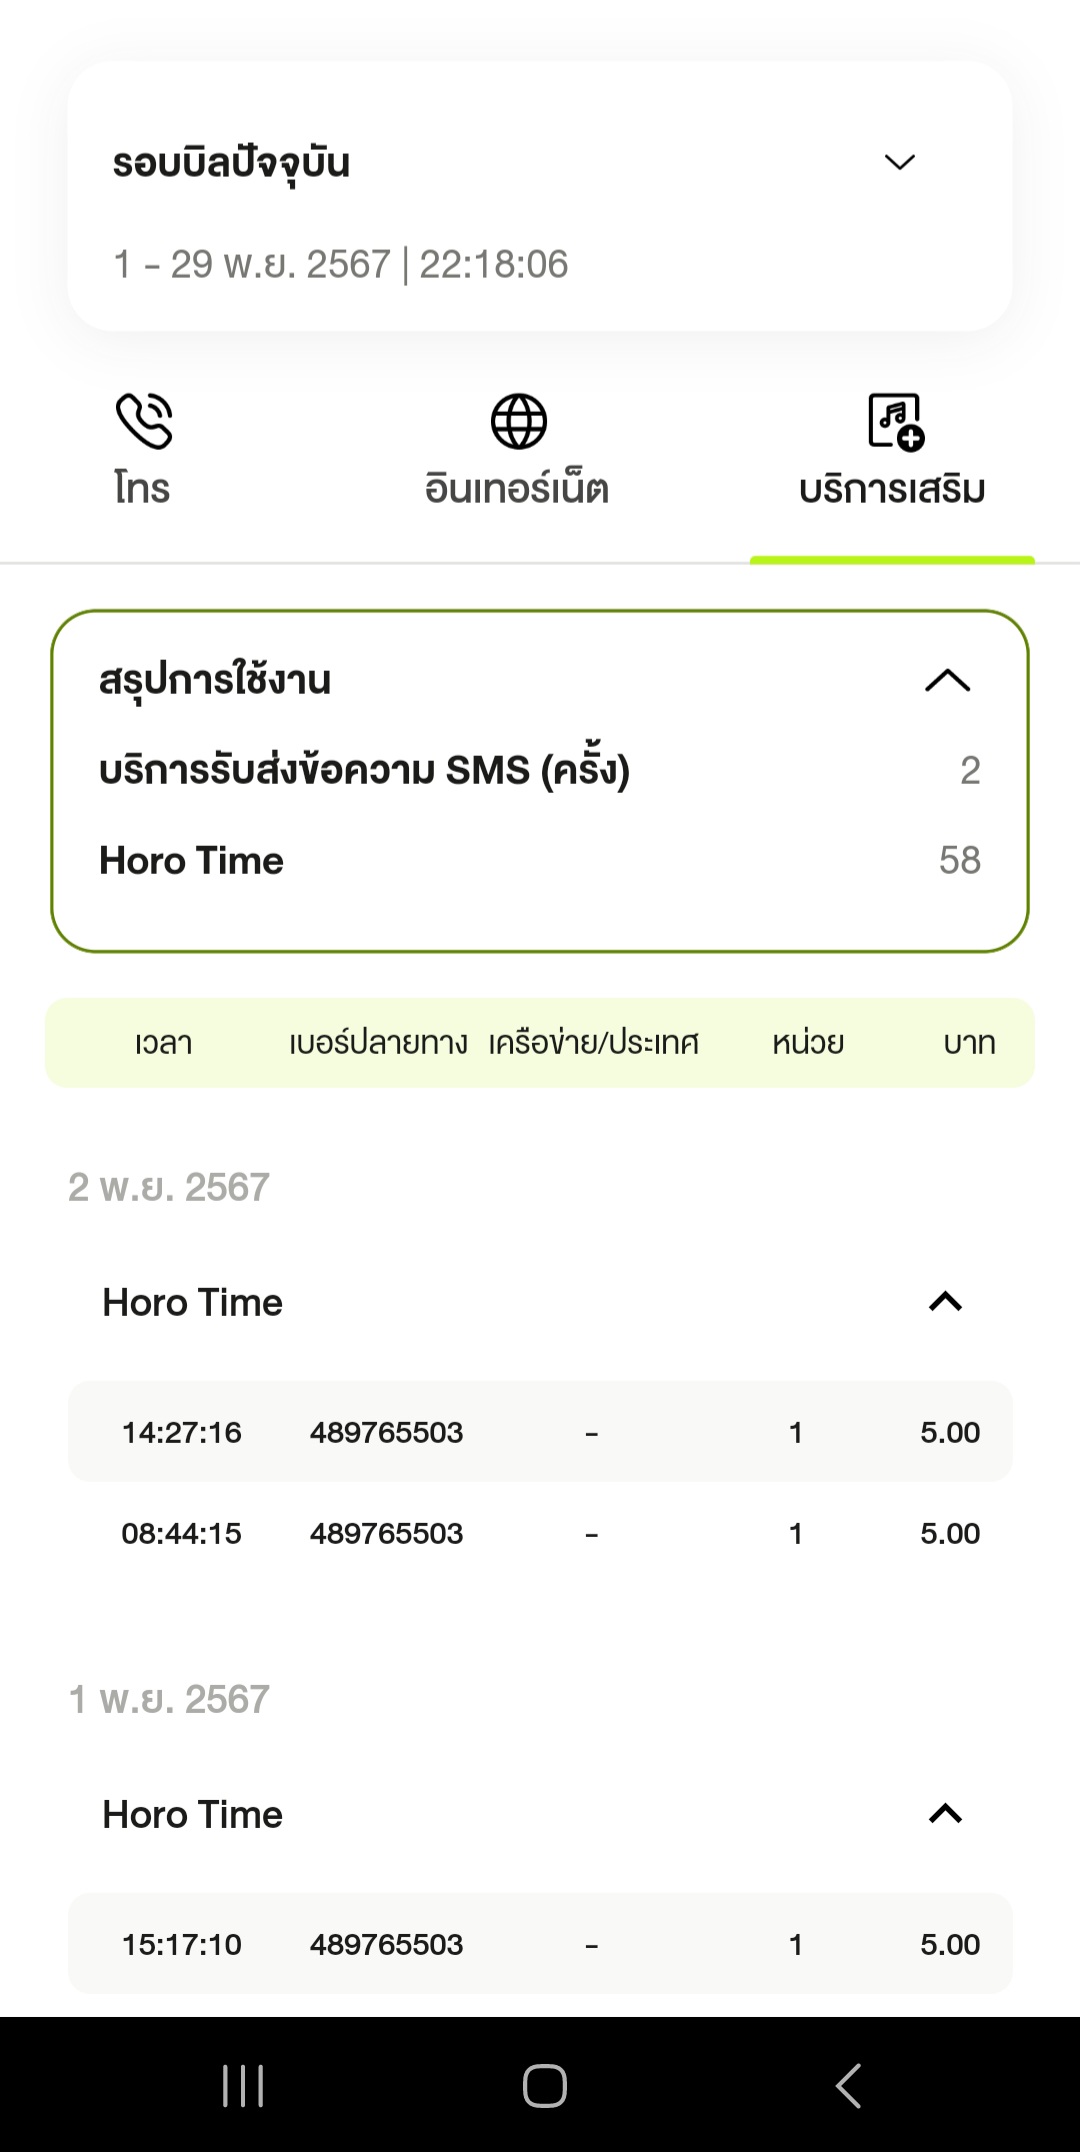This screenshot has height=2152, width=1080.
Task: Go back using navigation arrow
Action: point(848,2086)
